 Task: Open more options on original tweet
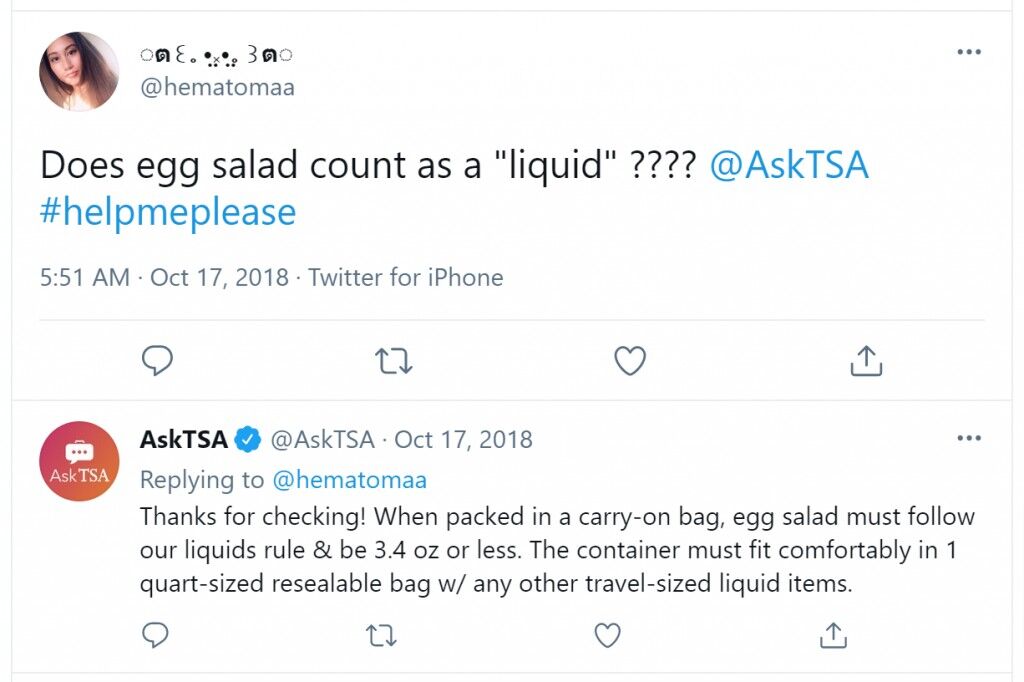click(x=969, y=52)
